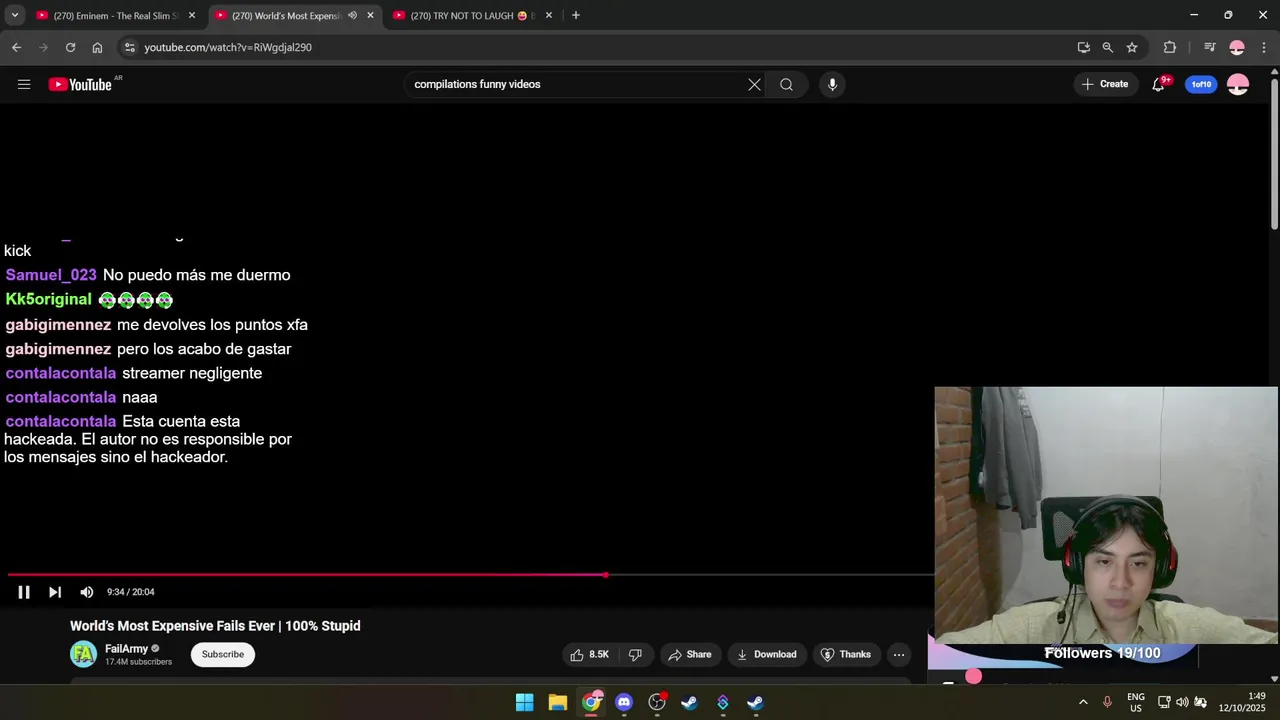The image size is (1280, 720).
Task: Close the Eminem tab
Action: [192, 16]
